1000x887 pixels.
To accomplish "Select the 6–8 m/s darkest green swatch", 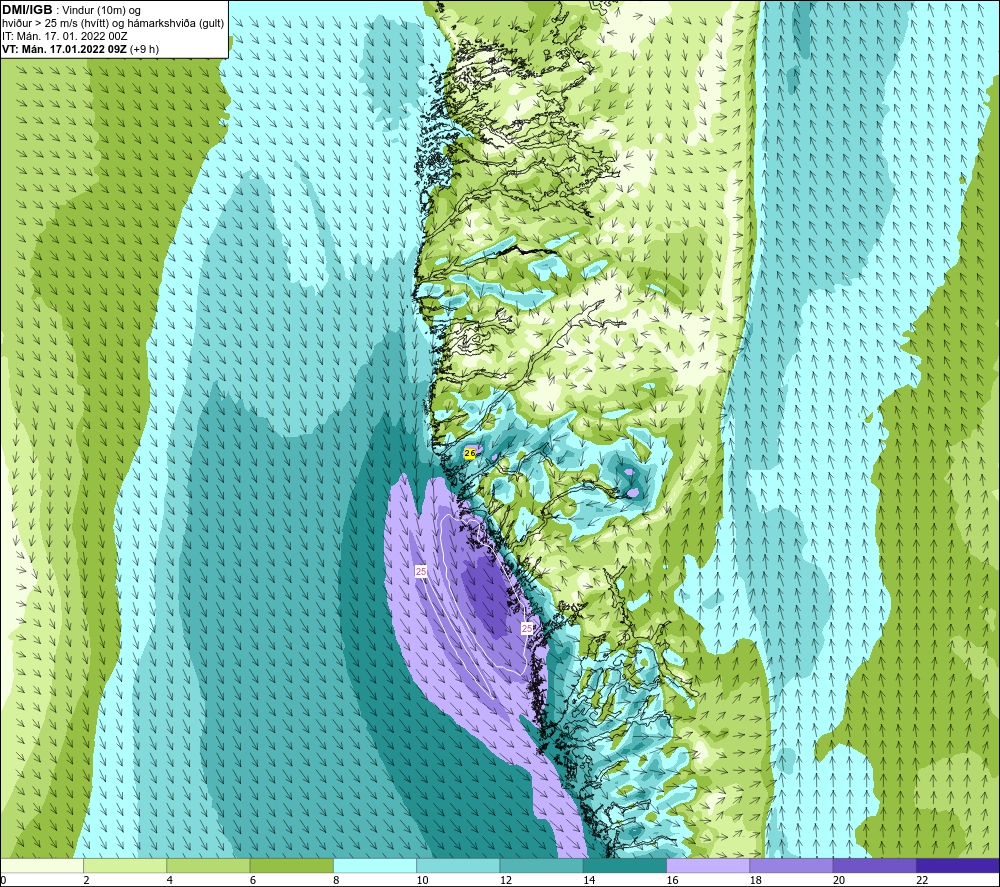I will [291, 866].
